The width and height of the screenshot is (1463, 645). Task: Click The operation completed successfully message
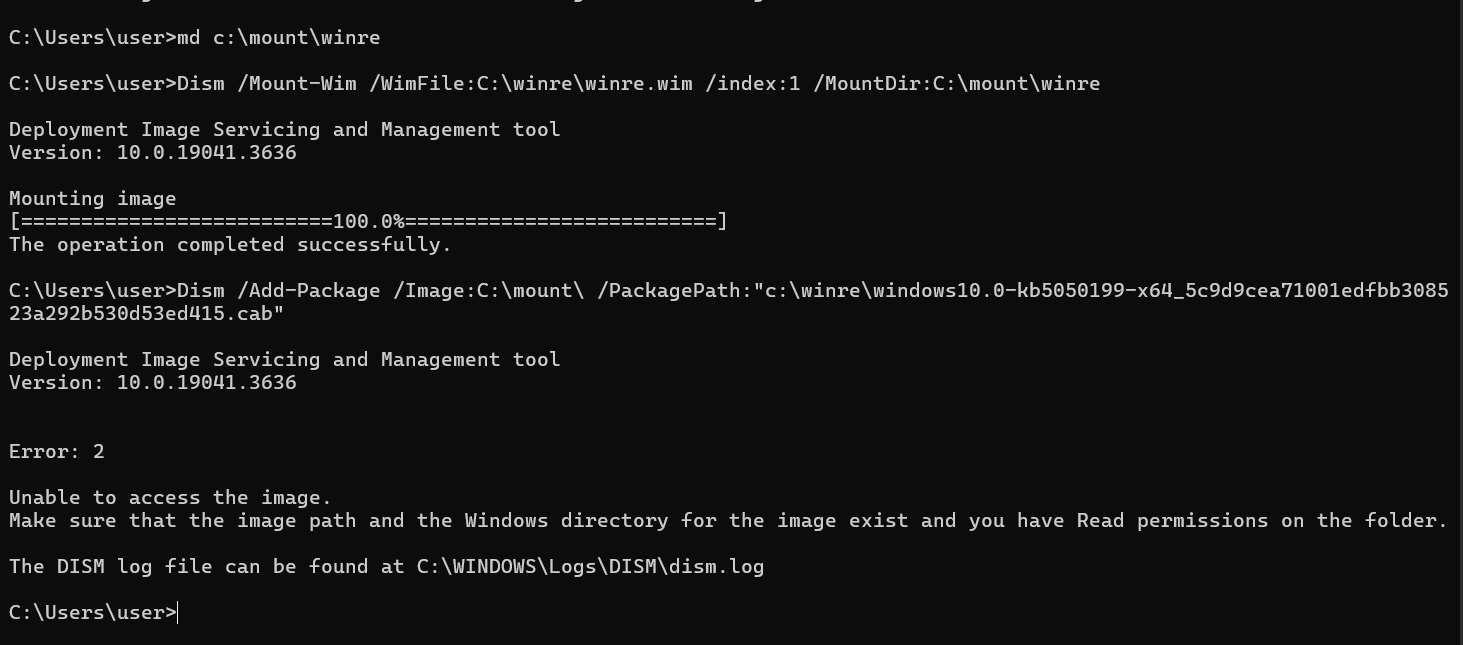tap(231, 245)
